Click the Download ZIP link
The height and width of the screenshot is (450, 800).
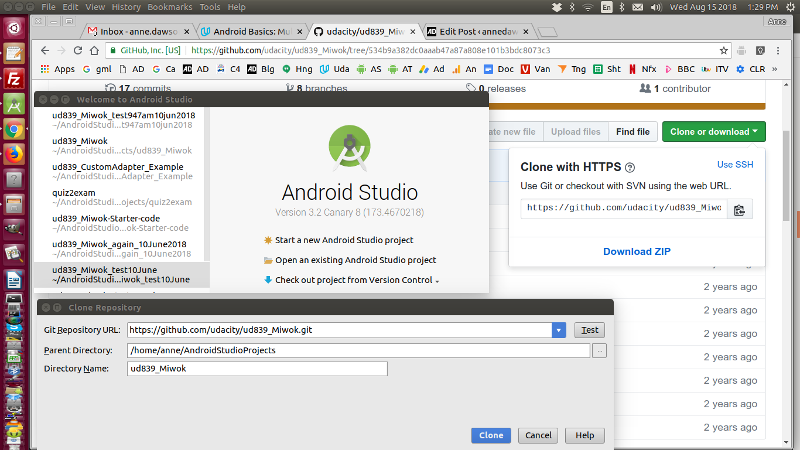click(x=637, y=252)
